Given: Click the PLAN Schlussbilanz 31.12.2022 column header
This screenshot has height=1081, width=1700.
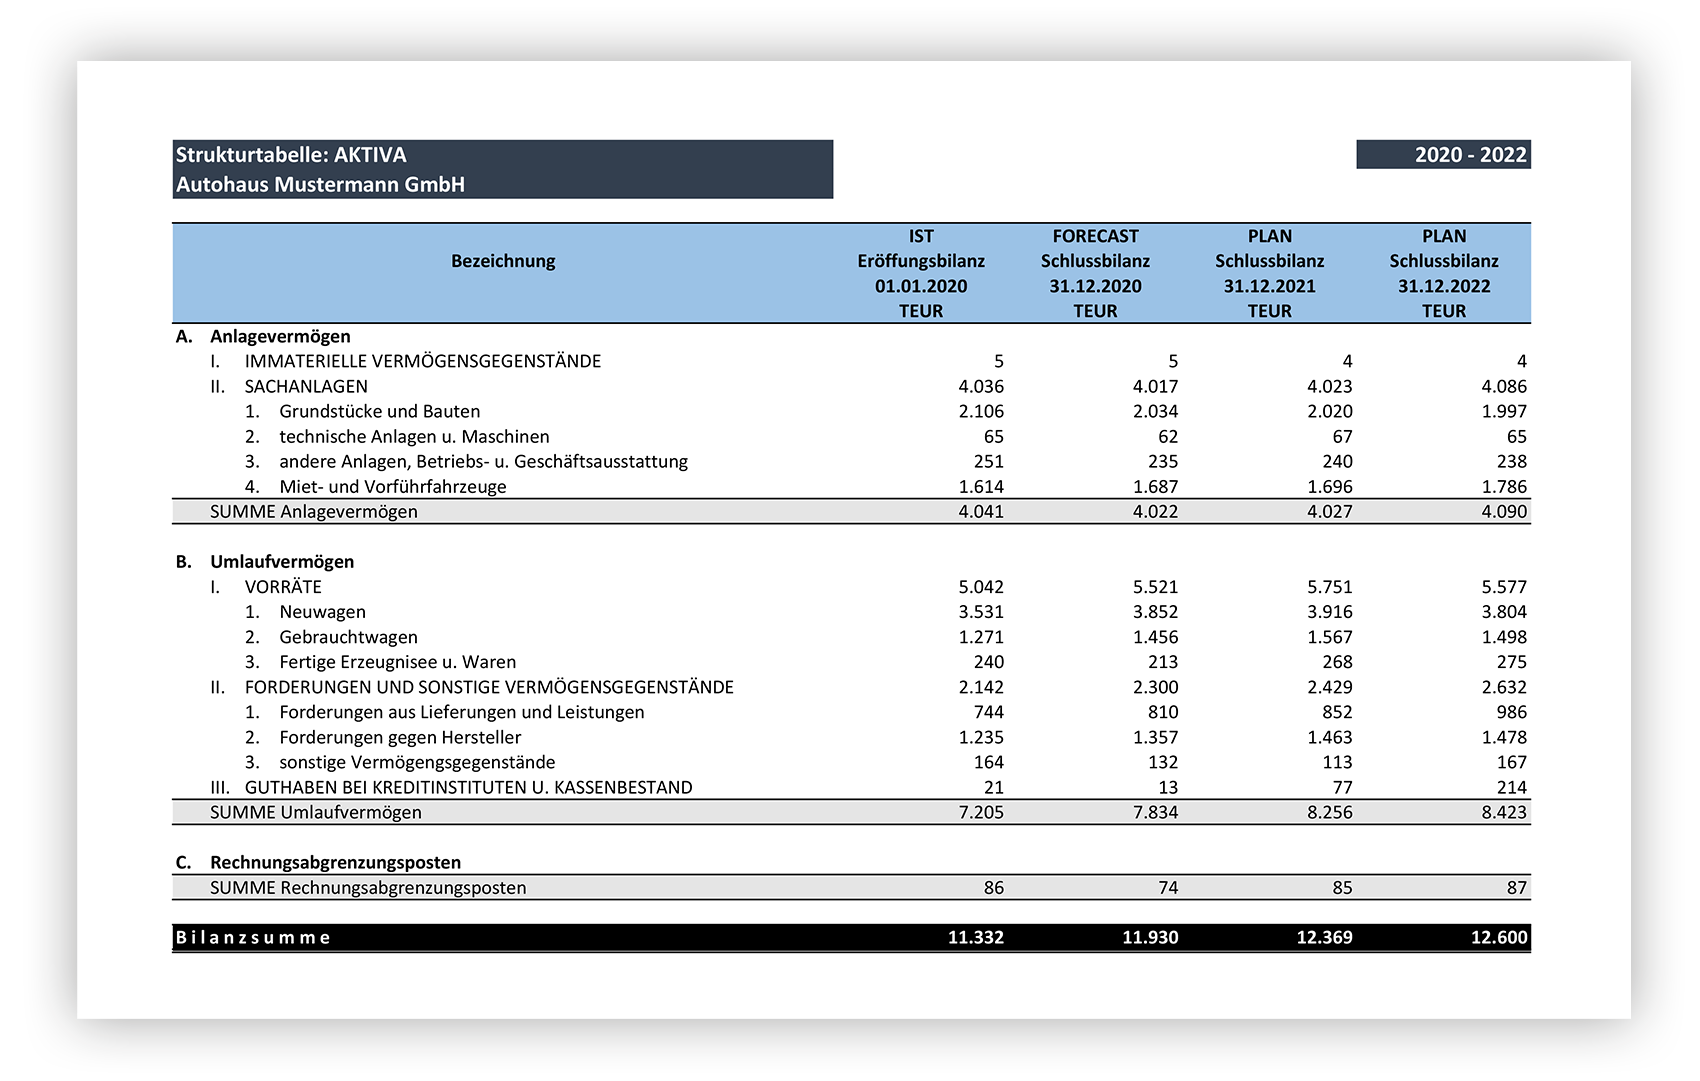Looking at the screenshot, I should point(1443,273).
